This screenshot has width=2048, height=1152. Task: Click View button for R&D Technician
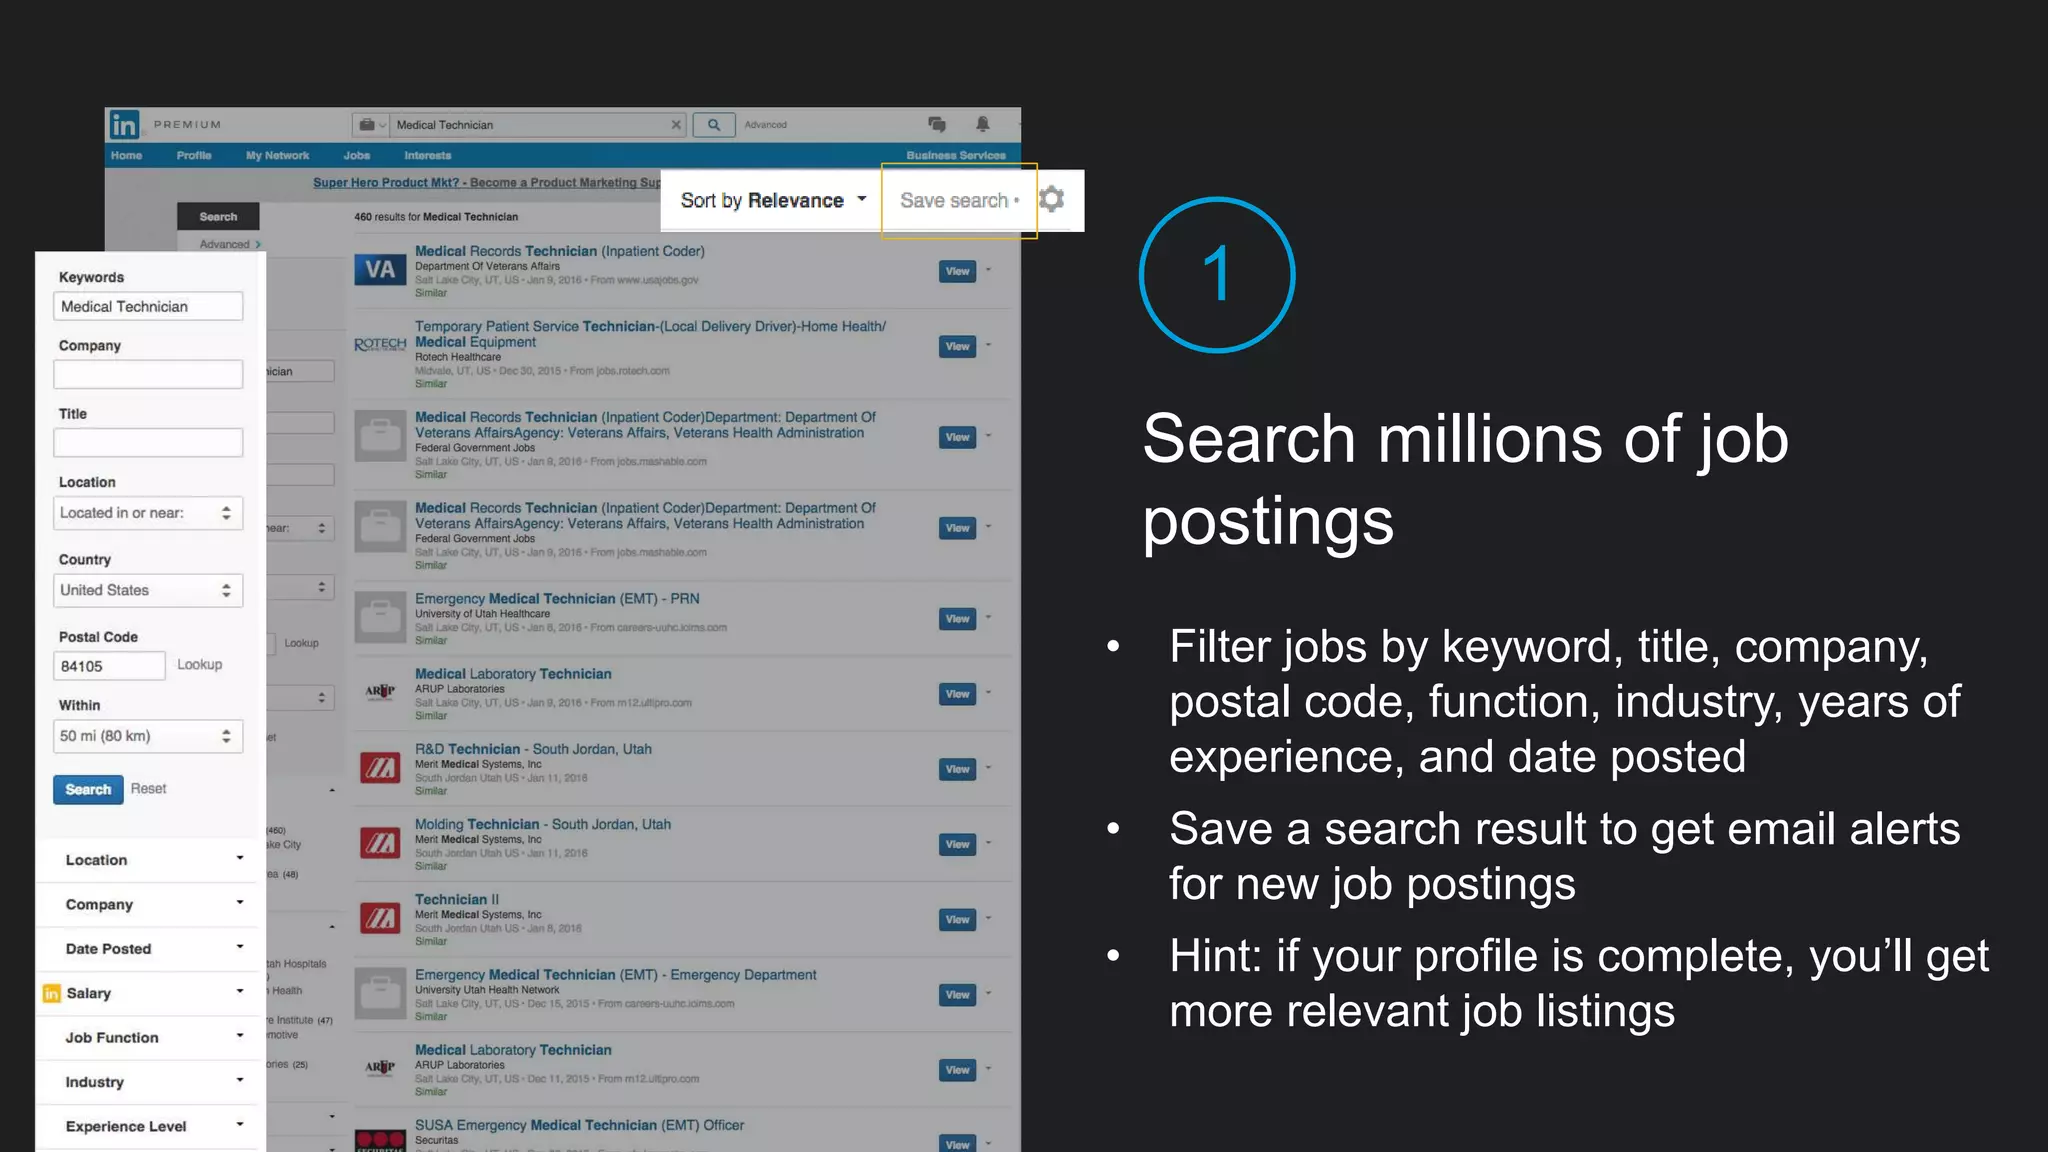[x=957, y=770]
